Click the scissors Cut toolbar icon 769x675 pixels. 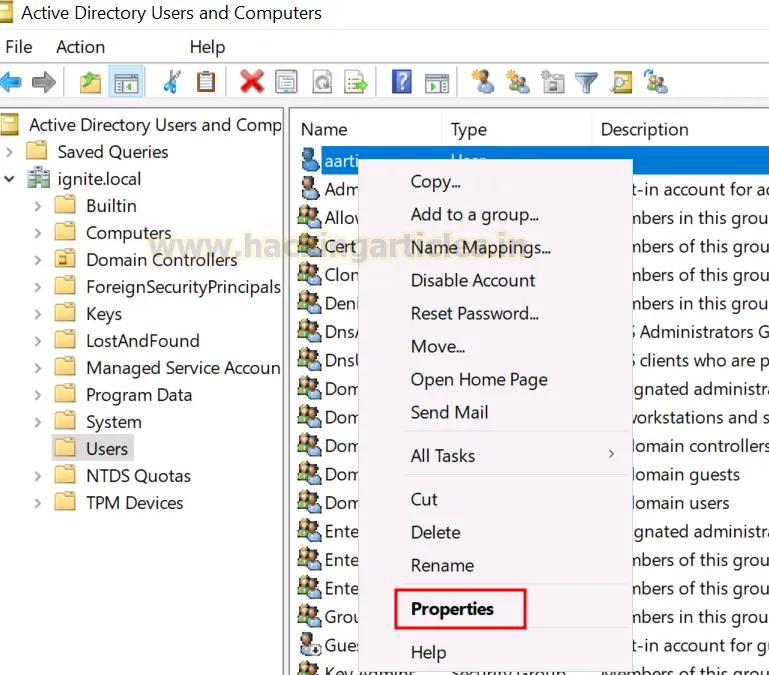click(x=171, y=82)
